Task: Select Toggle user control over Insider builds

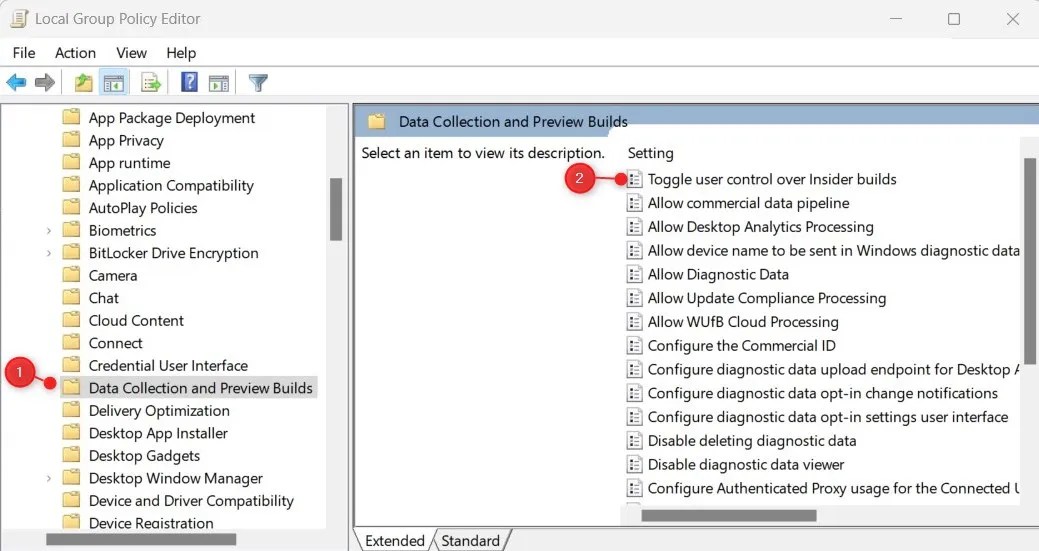Action: point(772,179)
